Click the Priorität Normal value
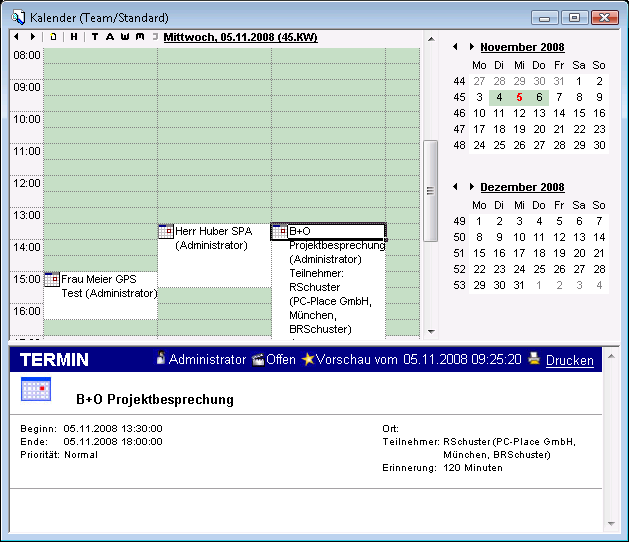Image resolution: width=629 pixels, height=542 pixels. coord(81,455)
